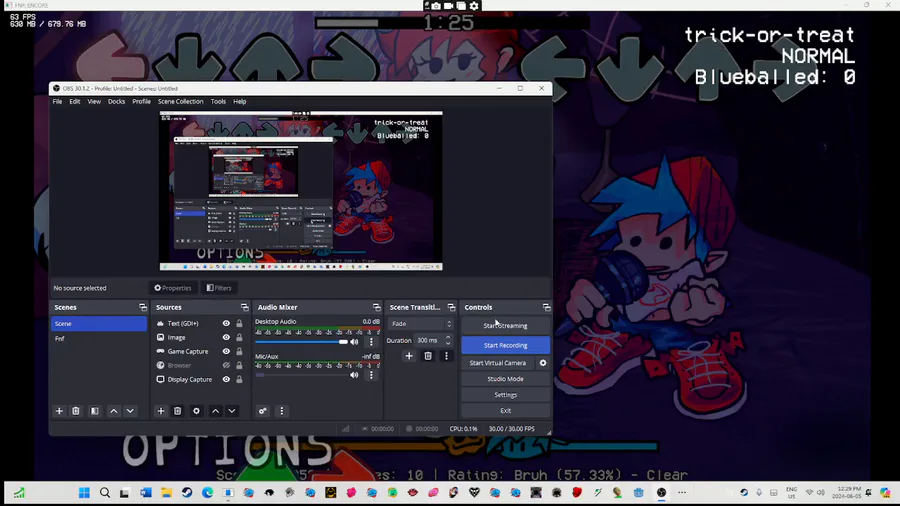Lock the Game Capture source
900x506 pixels.
(239, 351)
